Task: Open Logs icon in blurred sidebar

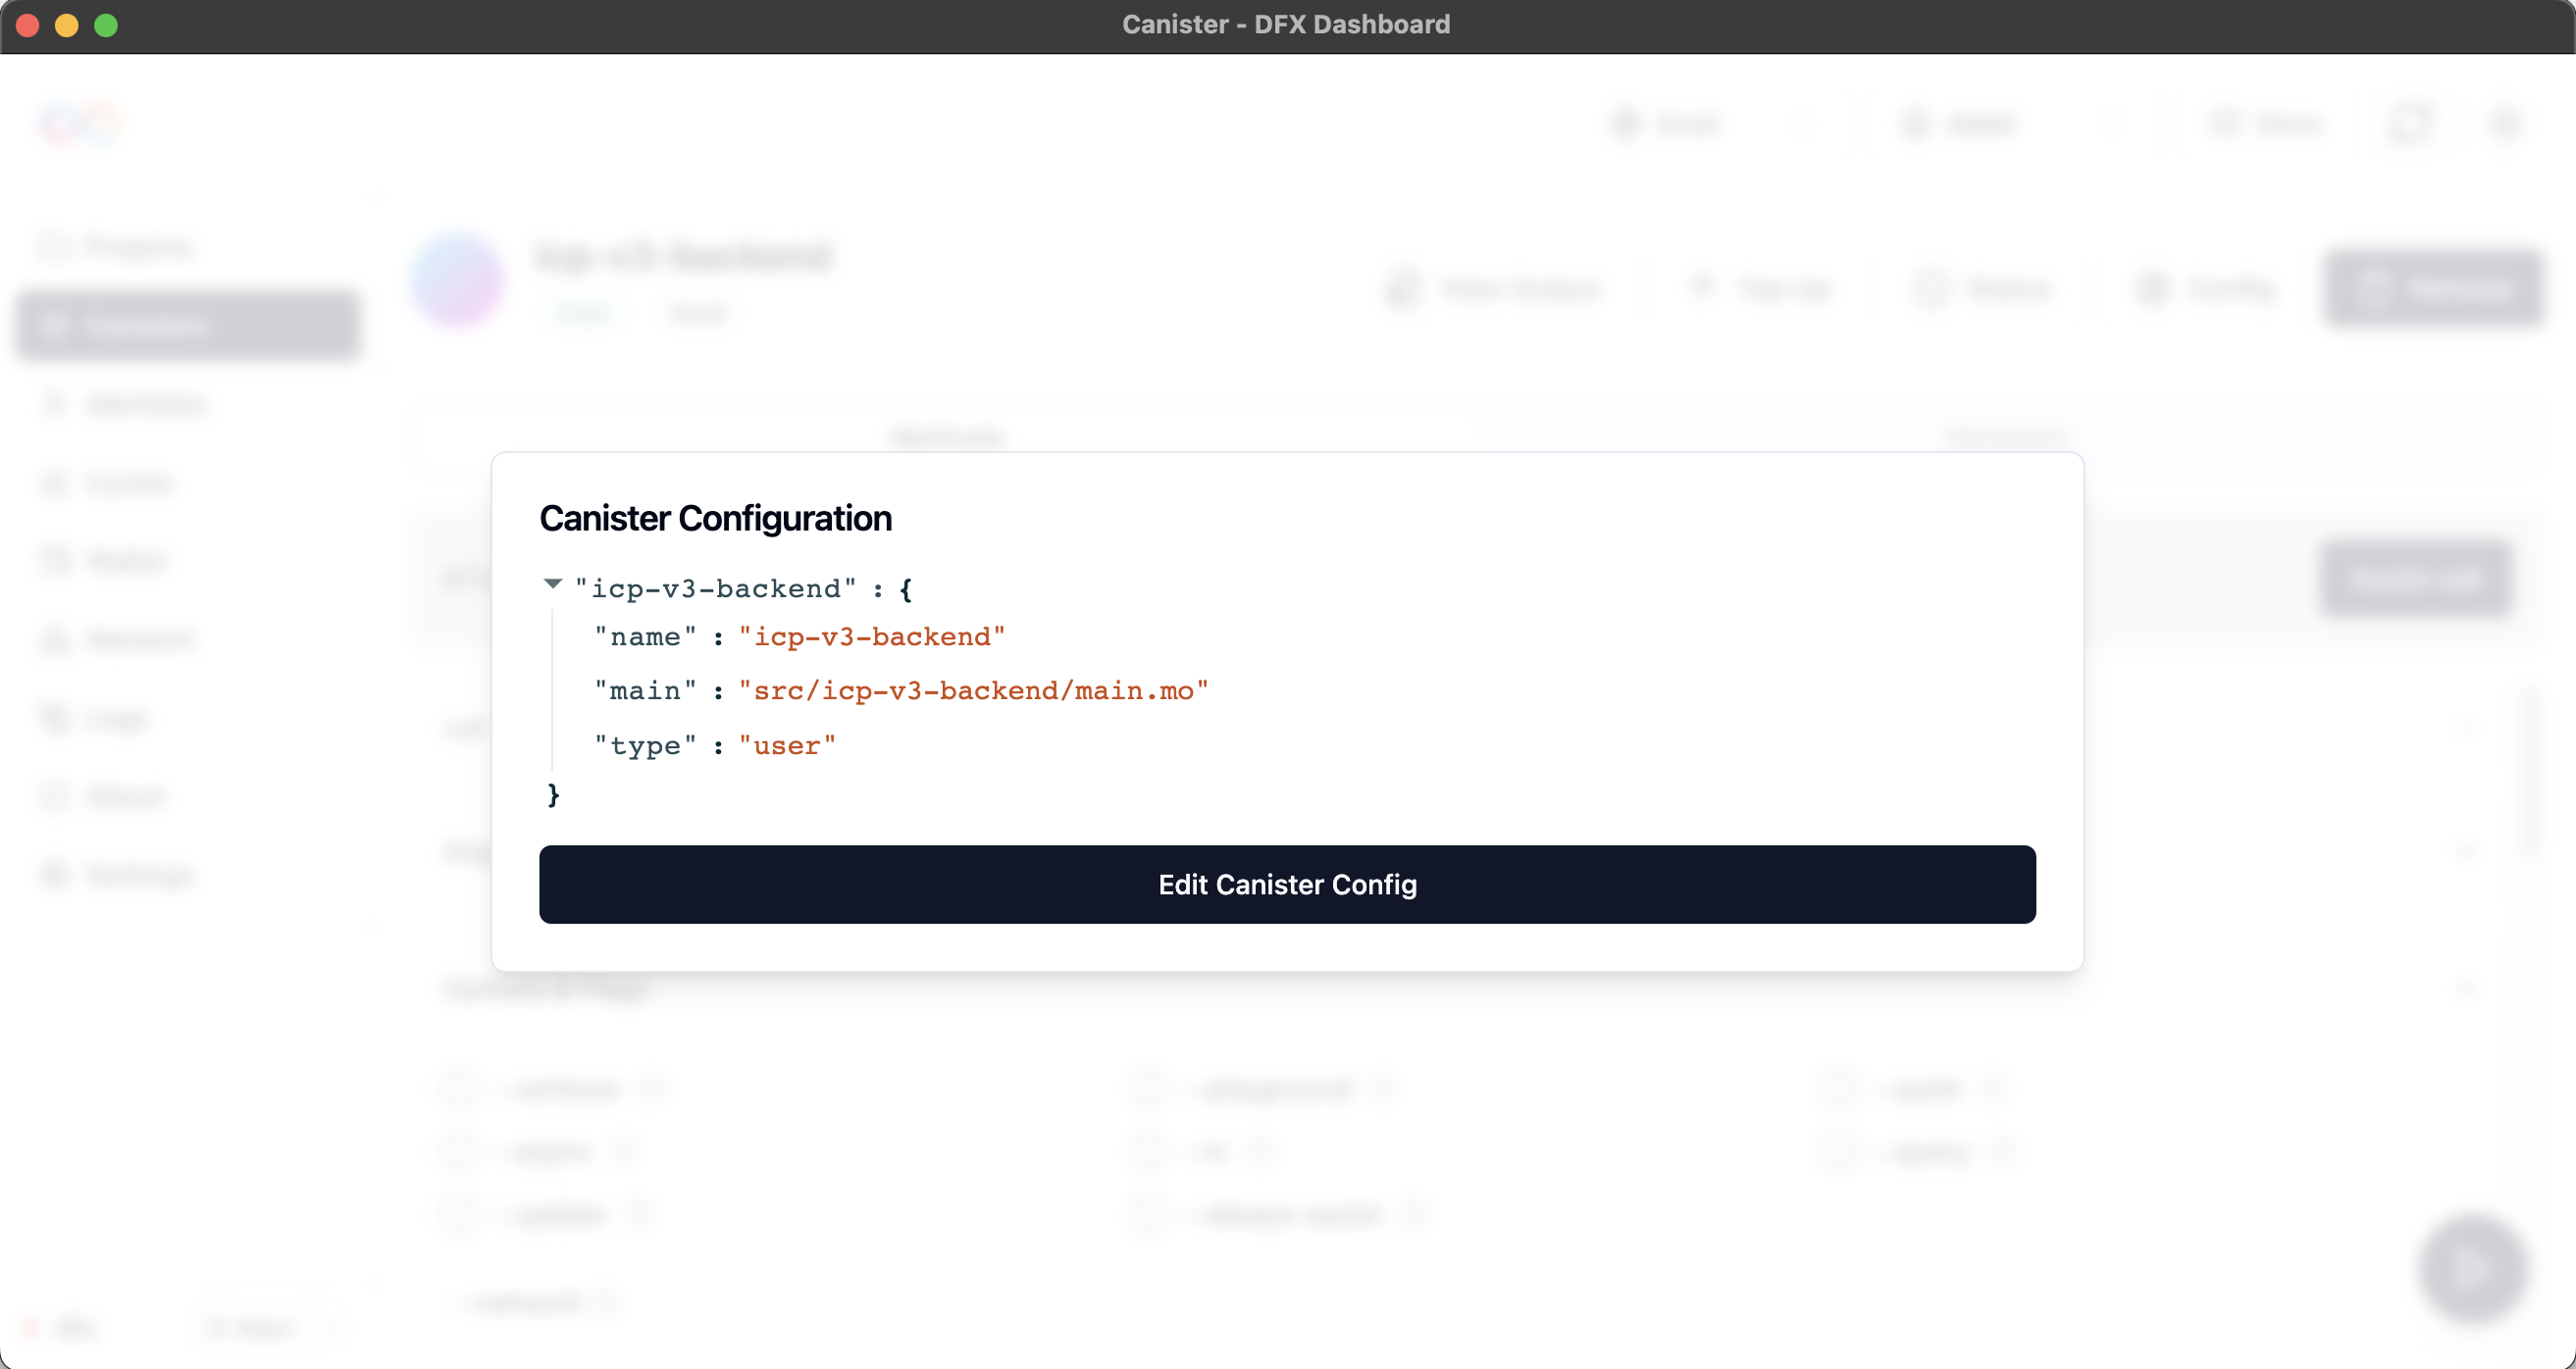Action: tap(55, 718)
